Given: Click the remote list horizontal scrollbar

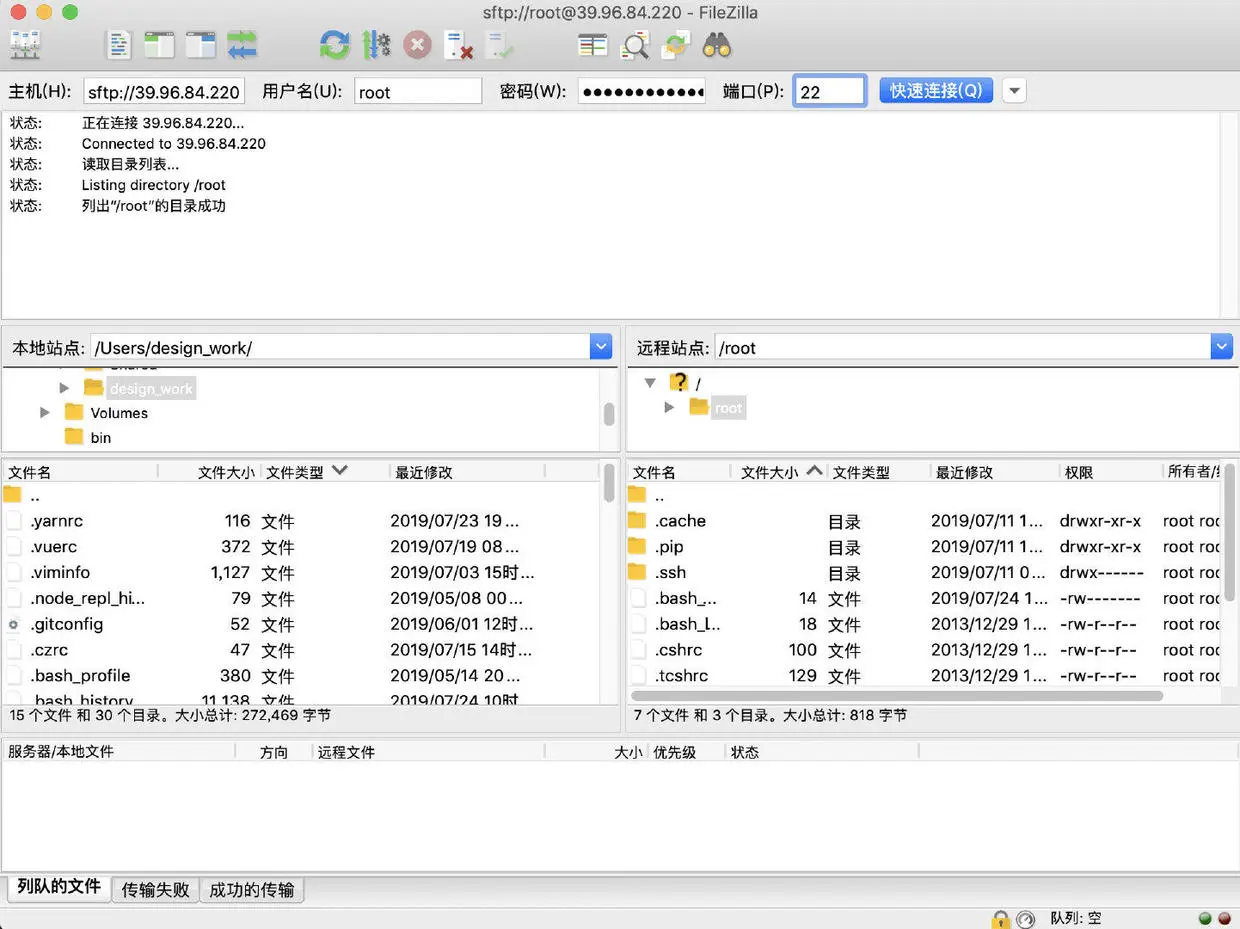Looking at the screenshot, I should 897,695.
